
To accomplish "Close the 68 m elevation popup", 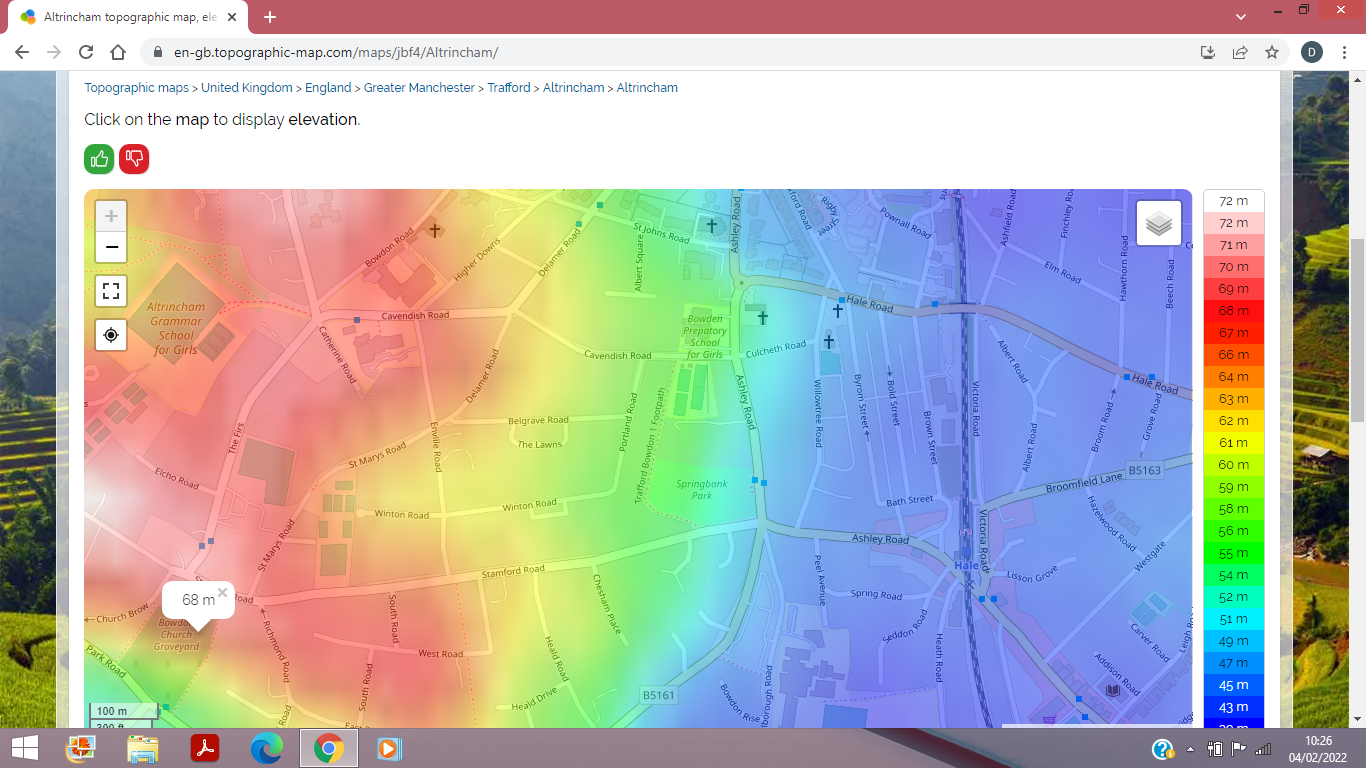I will (x=222, y=592).
